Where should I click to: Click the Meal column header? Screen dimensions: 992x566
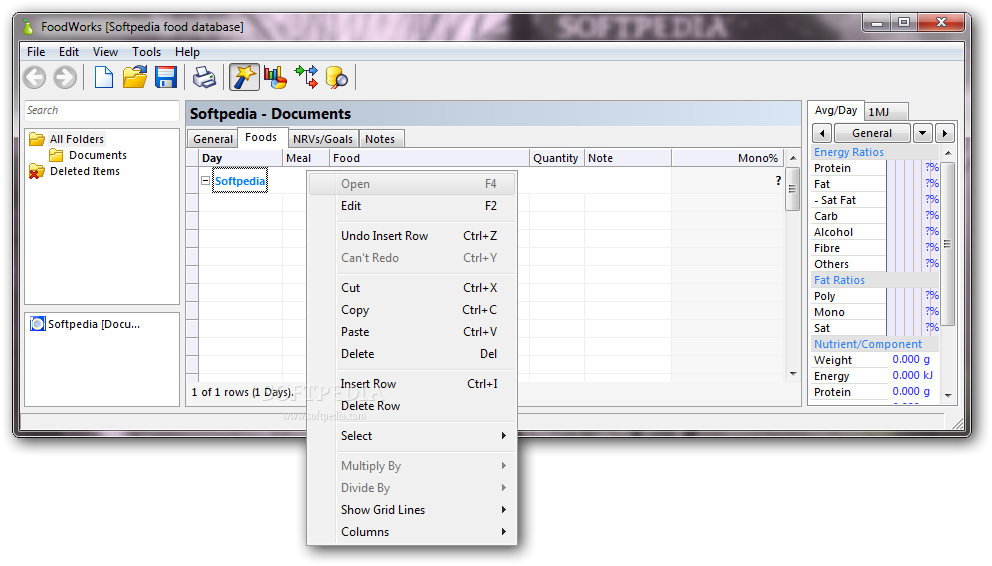point(306,158)
